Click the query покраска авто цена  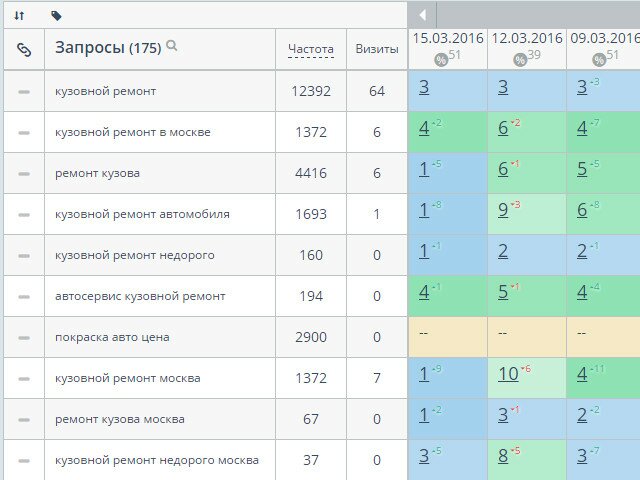pos(112,338)
